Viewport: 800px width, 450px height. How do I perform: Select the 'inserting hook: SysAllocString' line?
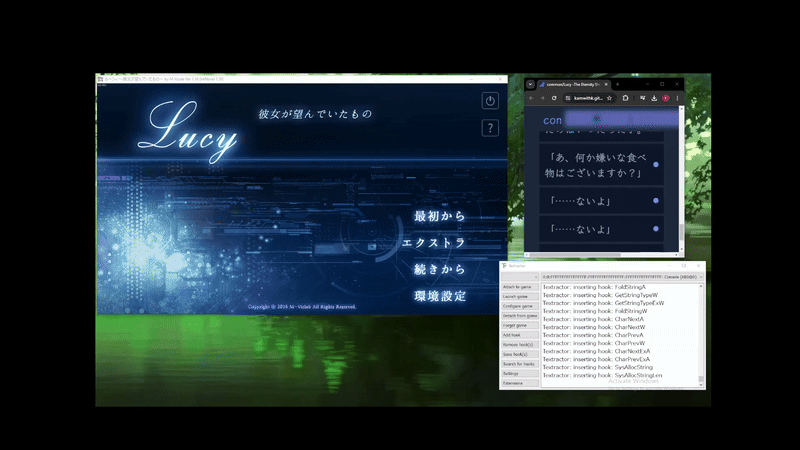(597, 367)
